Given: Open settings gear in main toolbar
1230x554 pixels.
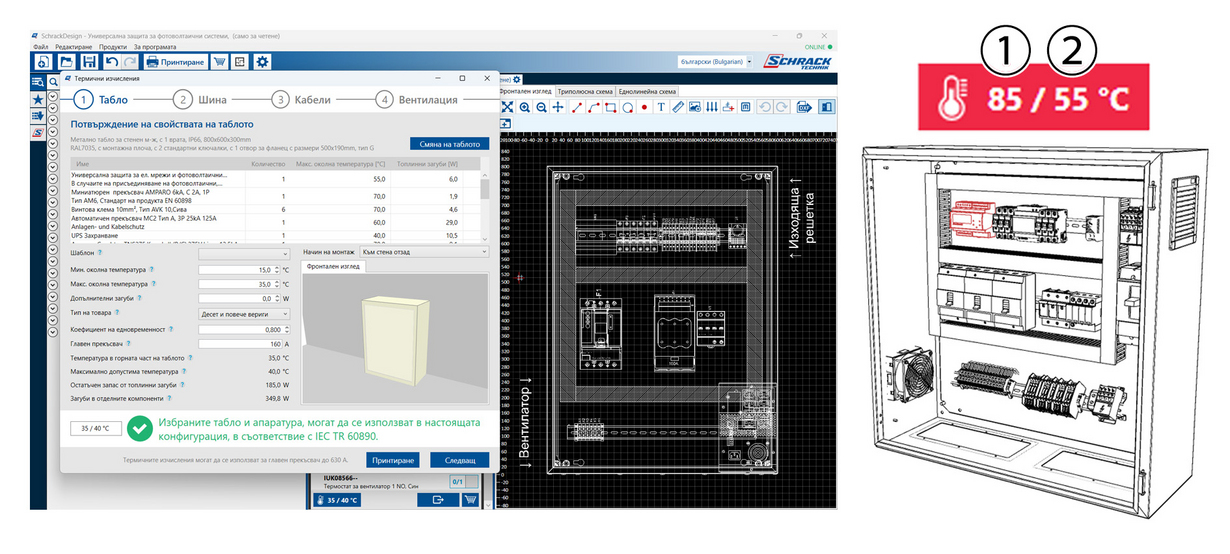Looking at the screenshot, I should 262,62.
